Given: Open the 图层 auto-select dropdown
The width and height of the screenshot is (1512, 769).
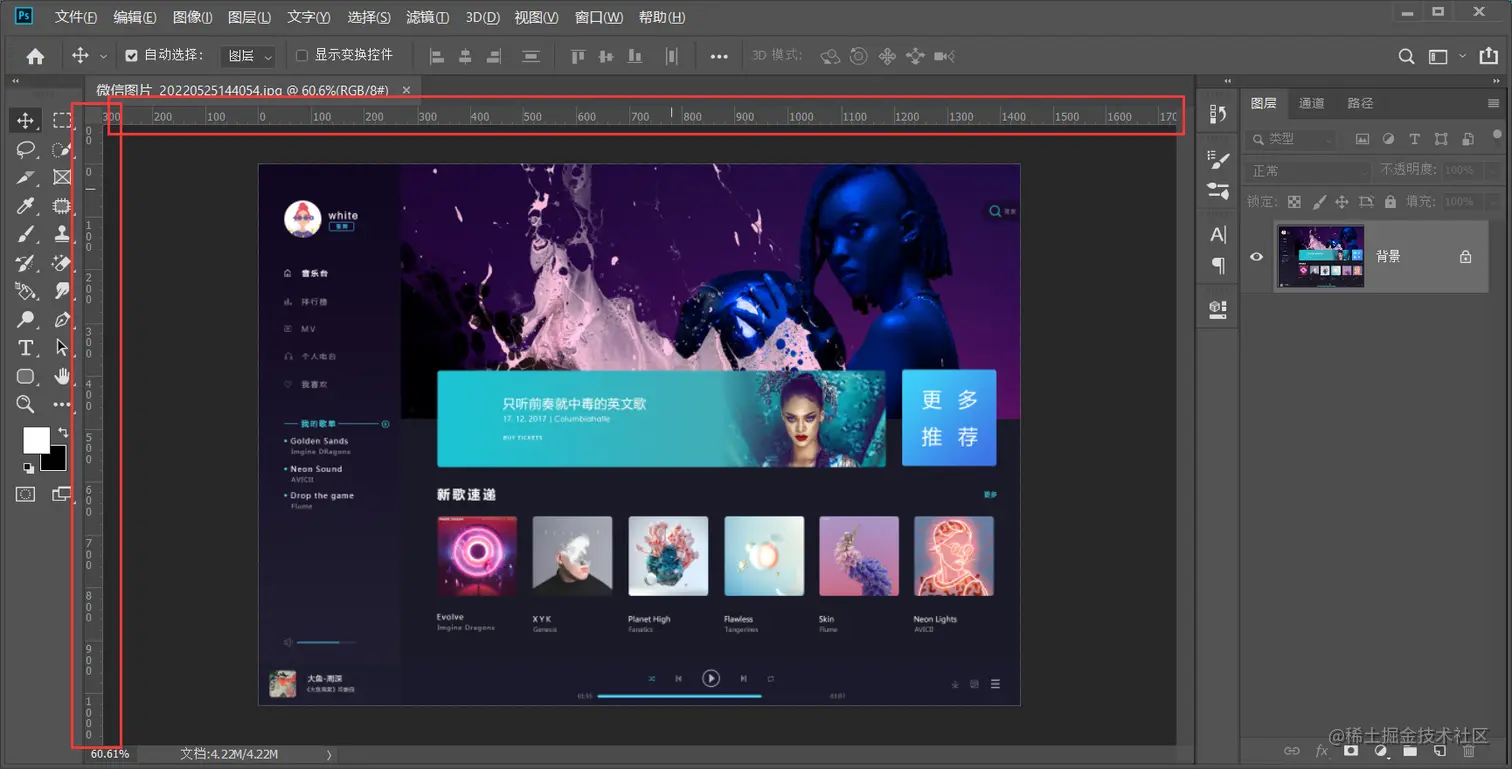Looking at the screenshot, I should click(x=248, y=56).
